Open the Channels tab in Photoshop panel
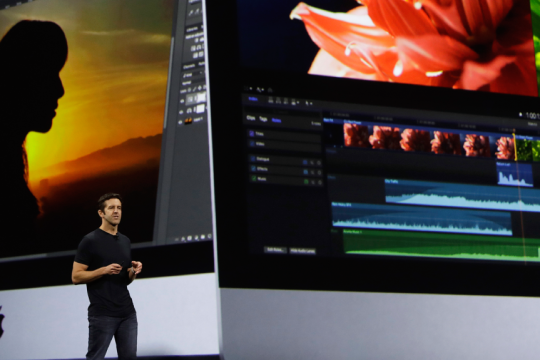This screenshot has height=360, width=540. 189,66
